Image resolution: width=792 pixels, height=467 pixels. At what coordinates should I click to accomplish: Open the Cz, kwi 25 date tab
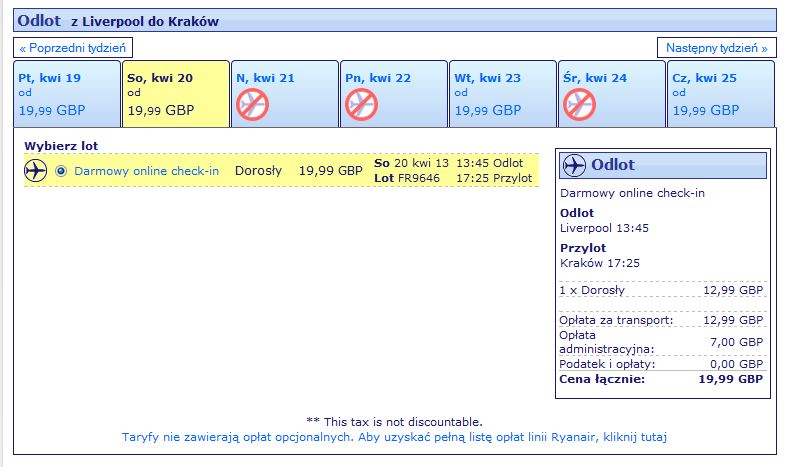point(721,94)
